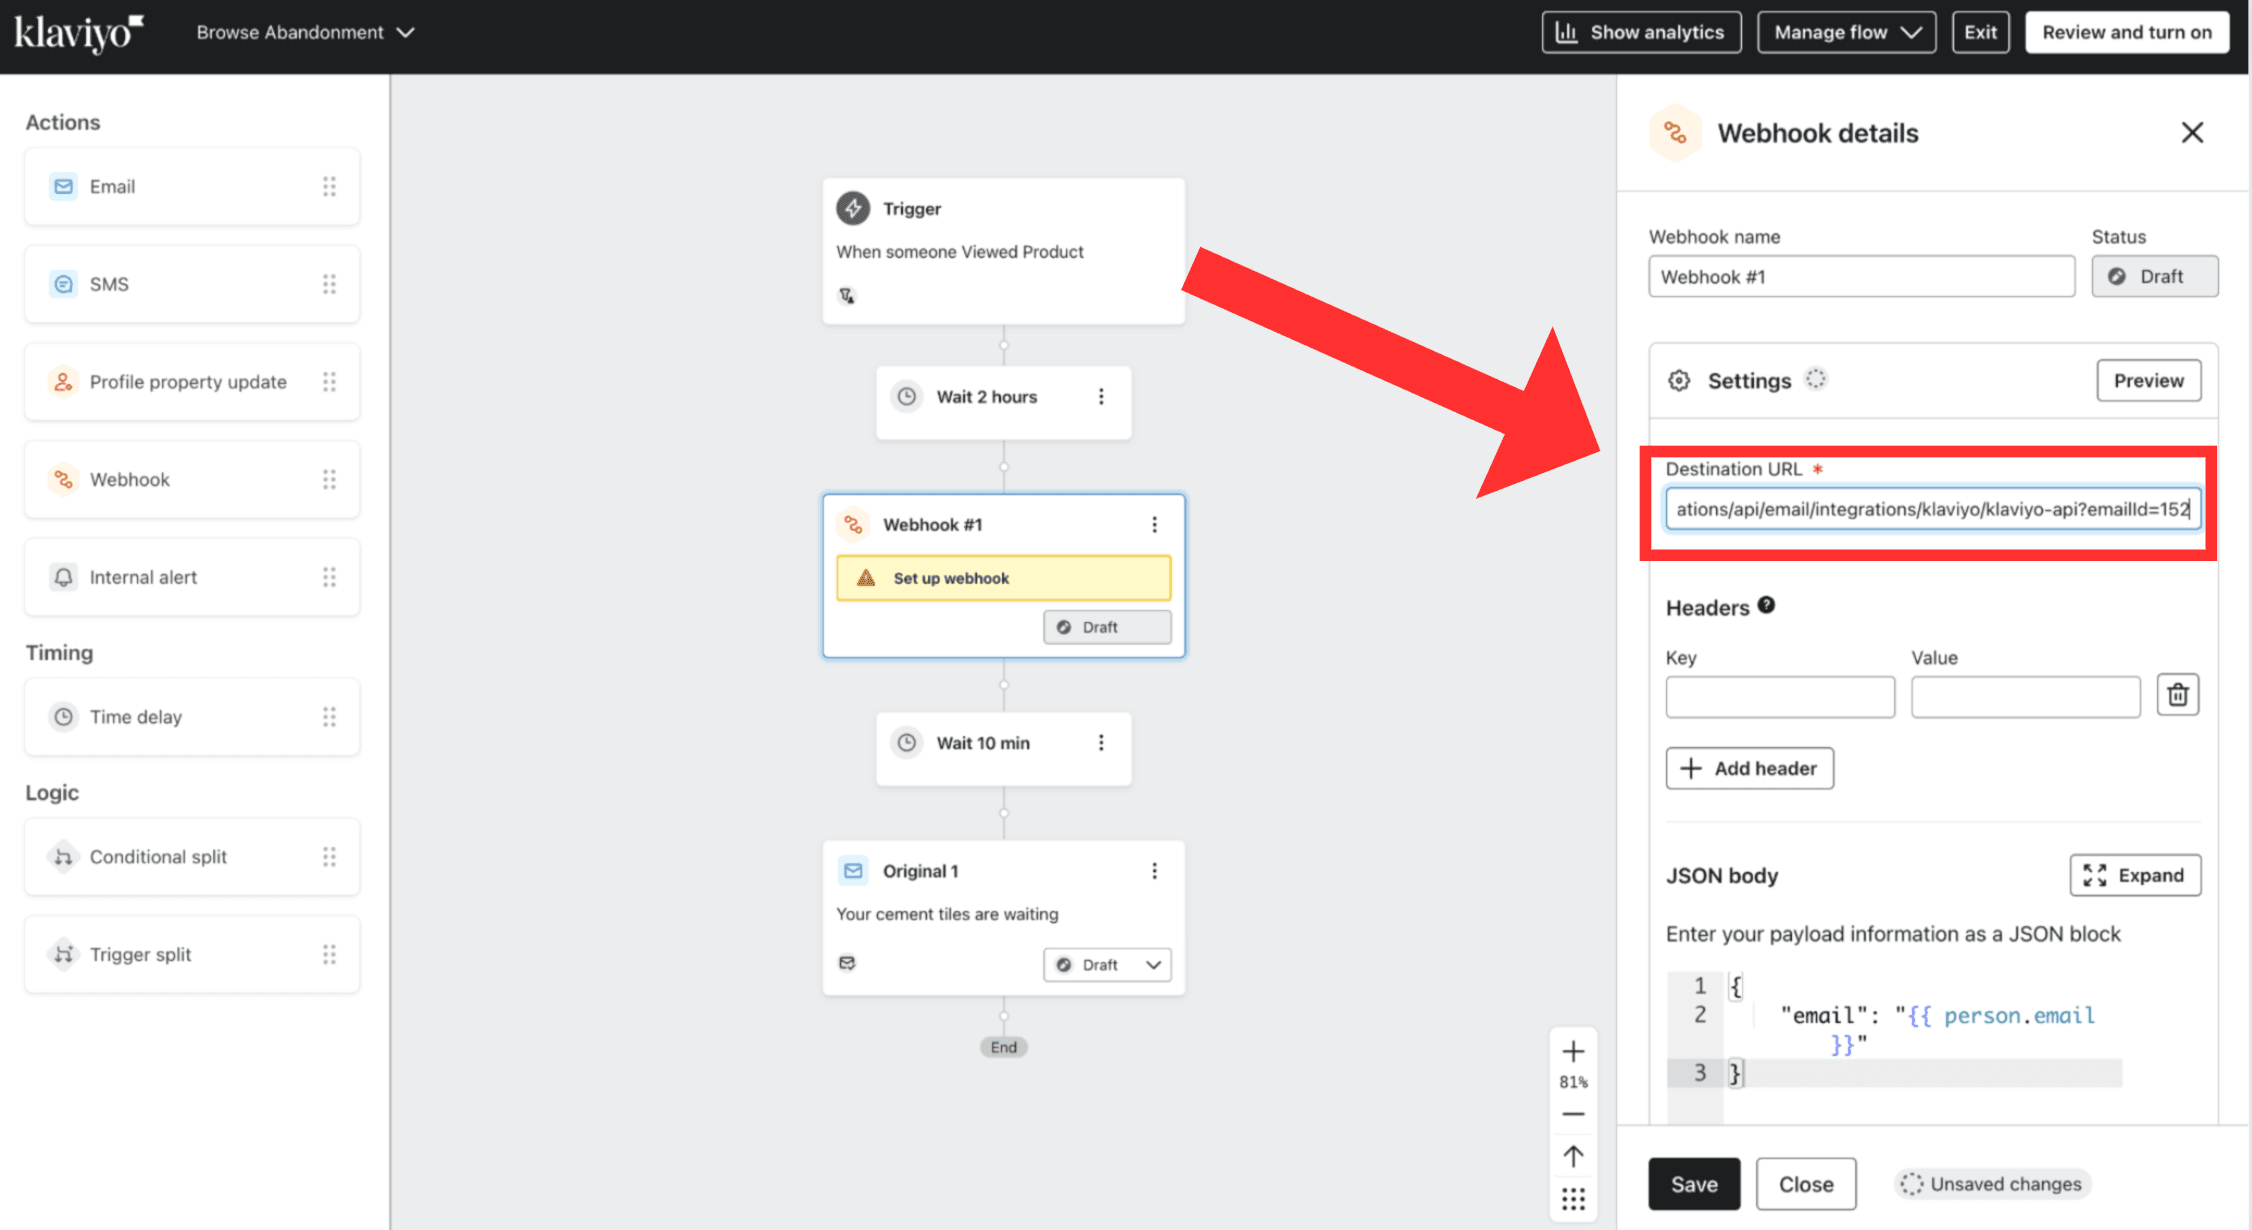Viewport: 2252px width, 1230px height.
Task: Click Review and turn on
Action: [2127, 32]
